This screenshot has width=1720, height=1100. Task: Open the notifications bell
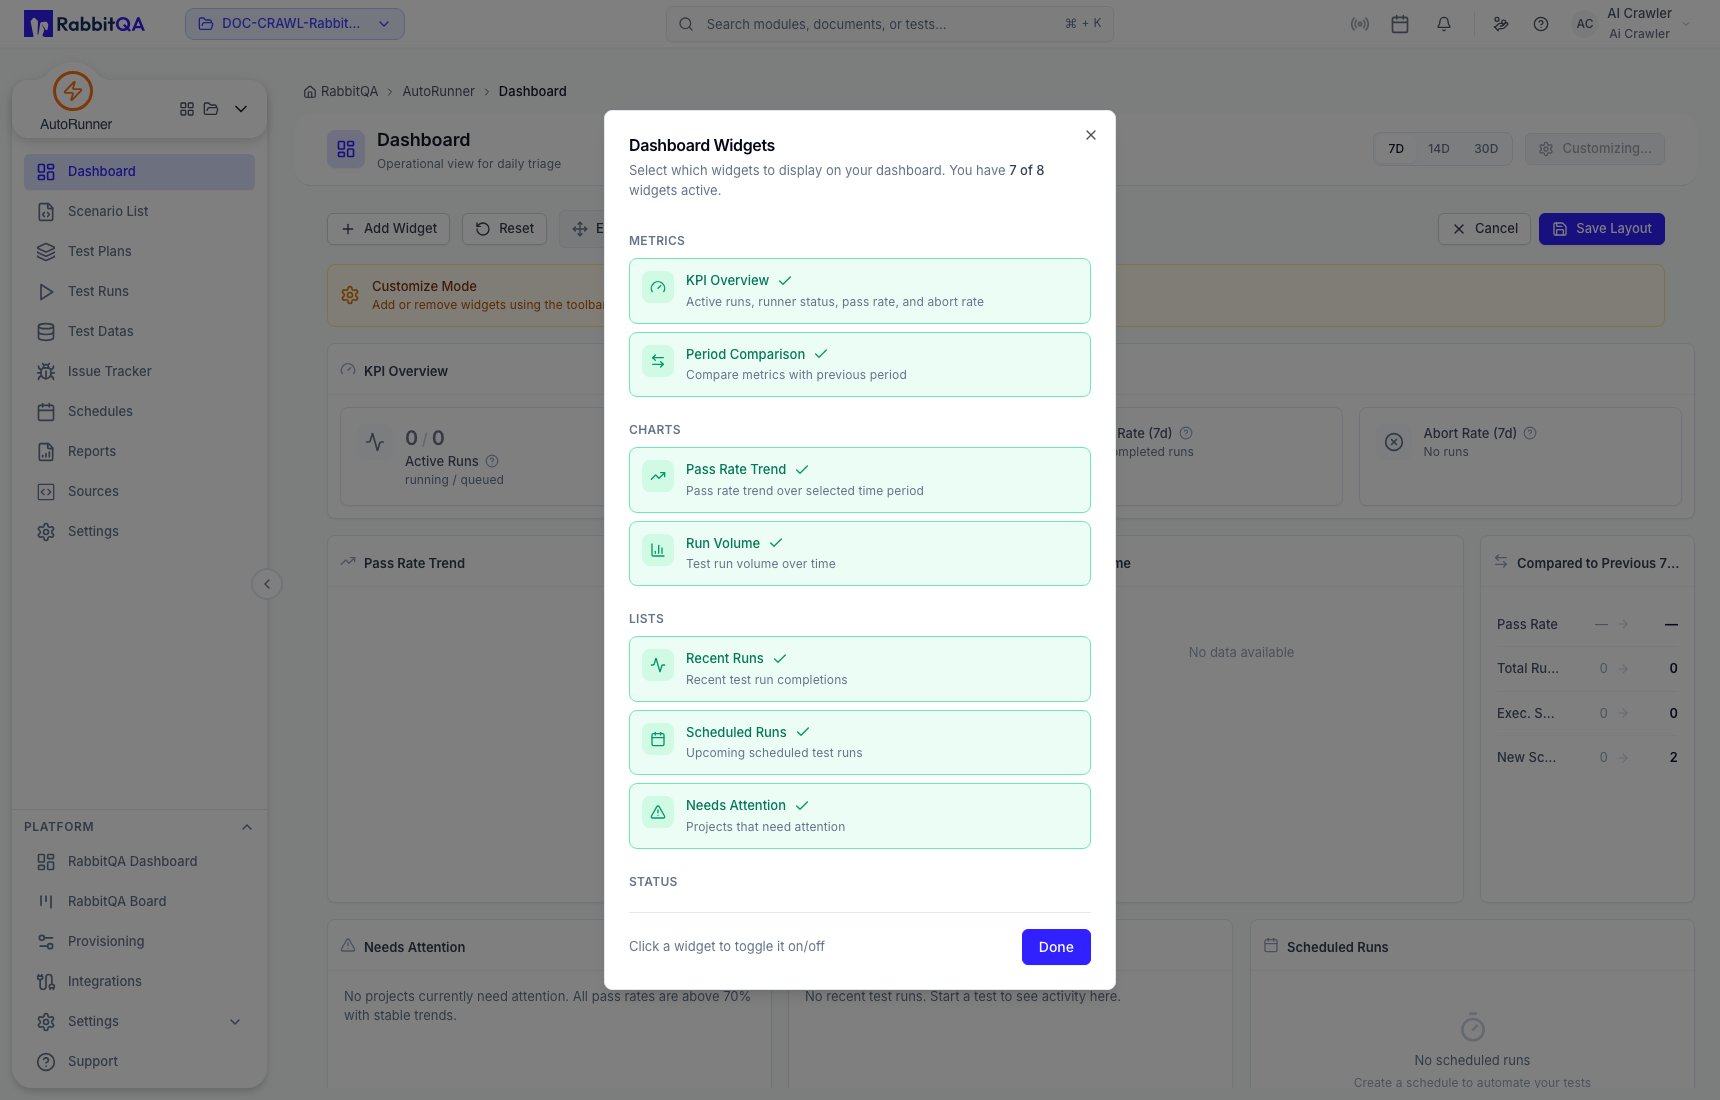[x=1444, y=24]
